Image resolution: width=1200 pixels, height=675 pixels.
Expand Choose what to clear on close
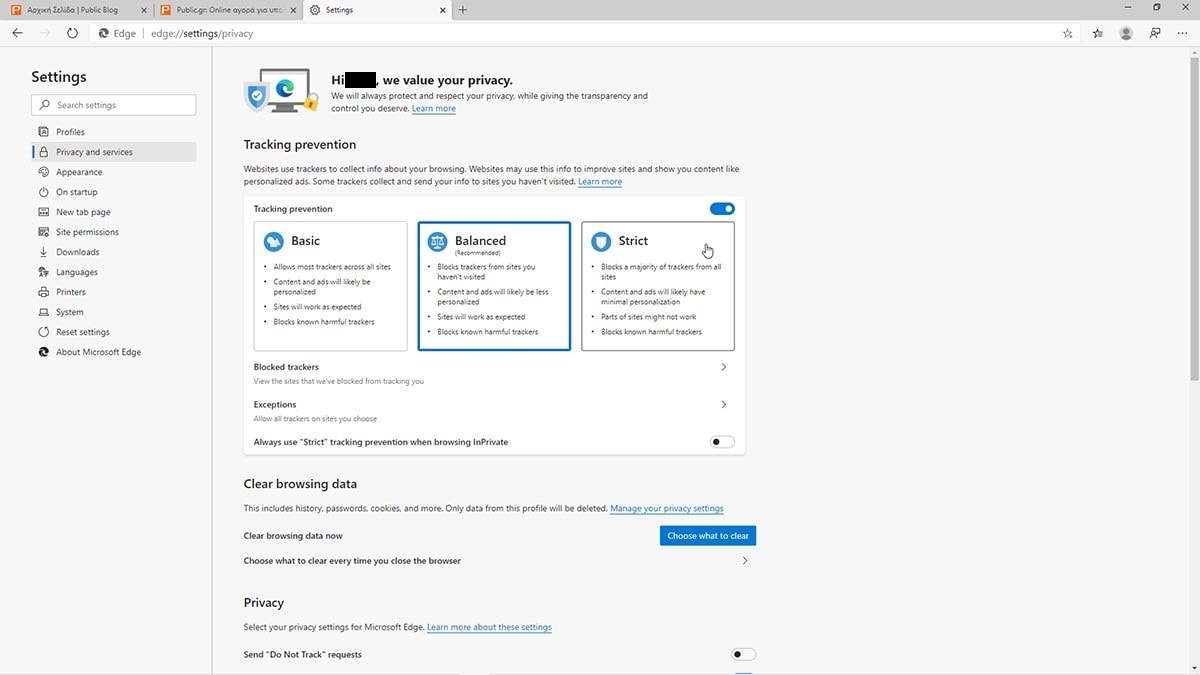(x=745, y=561)
